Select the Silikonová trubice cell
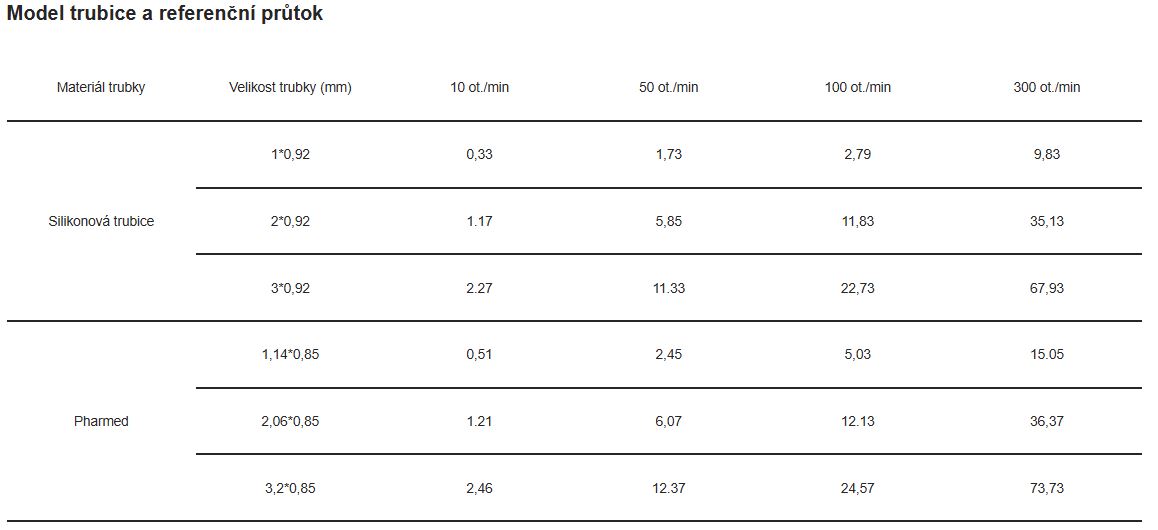1158x530 pixels. (101, 221)
